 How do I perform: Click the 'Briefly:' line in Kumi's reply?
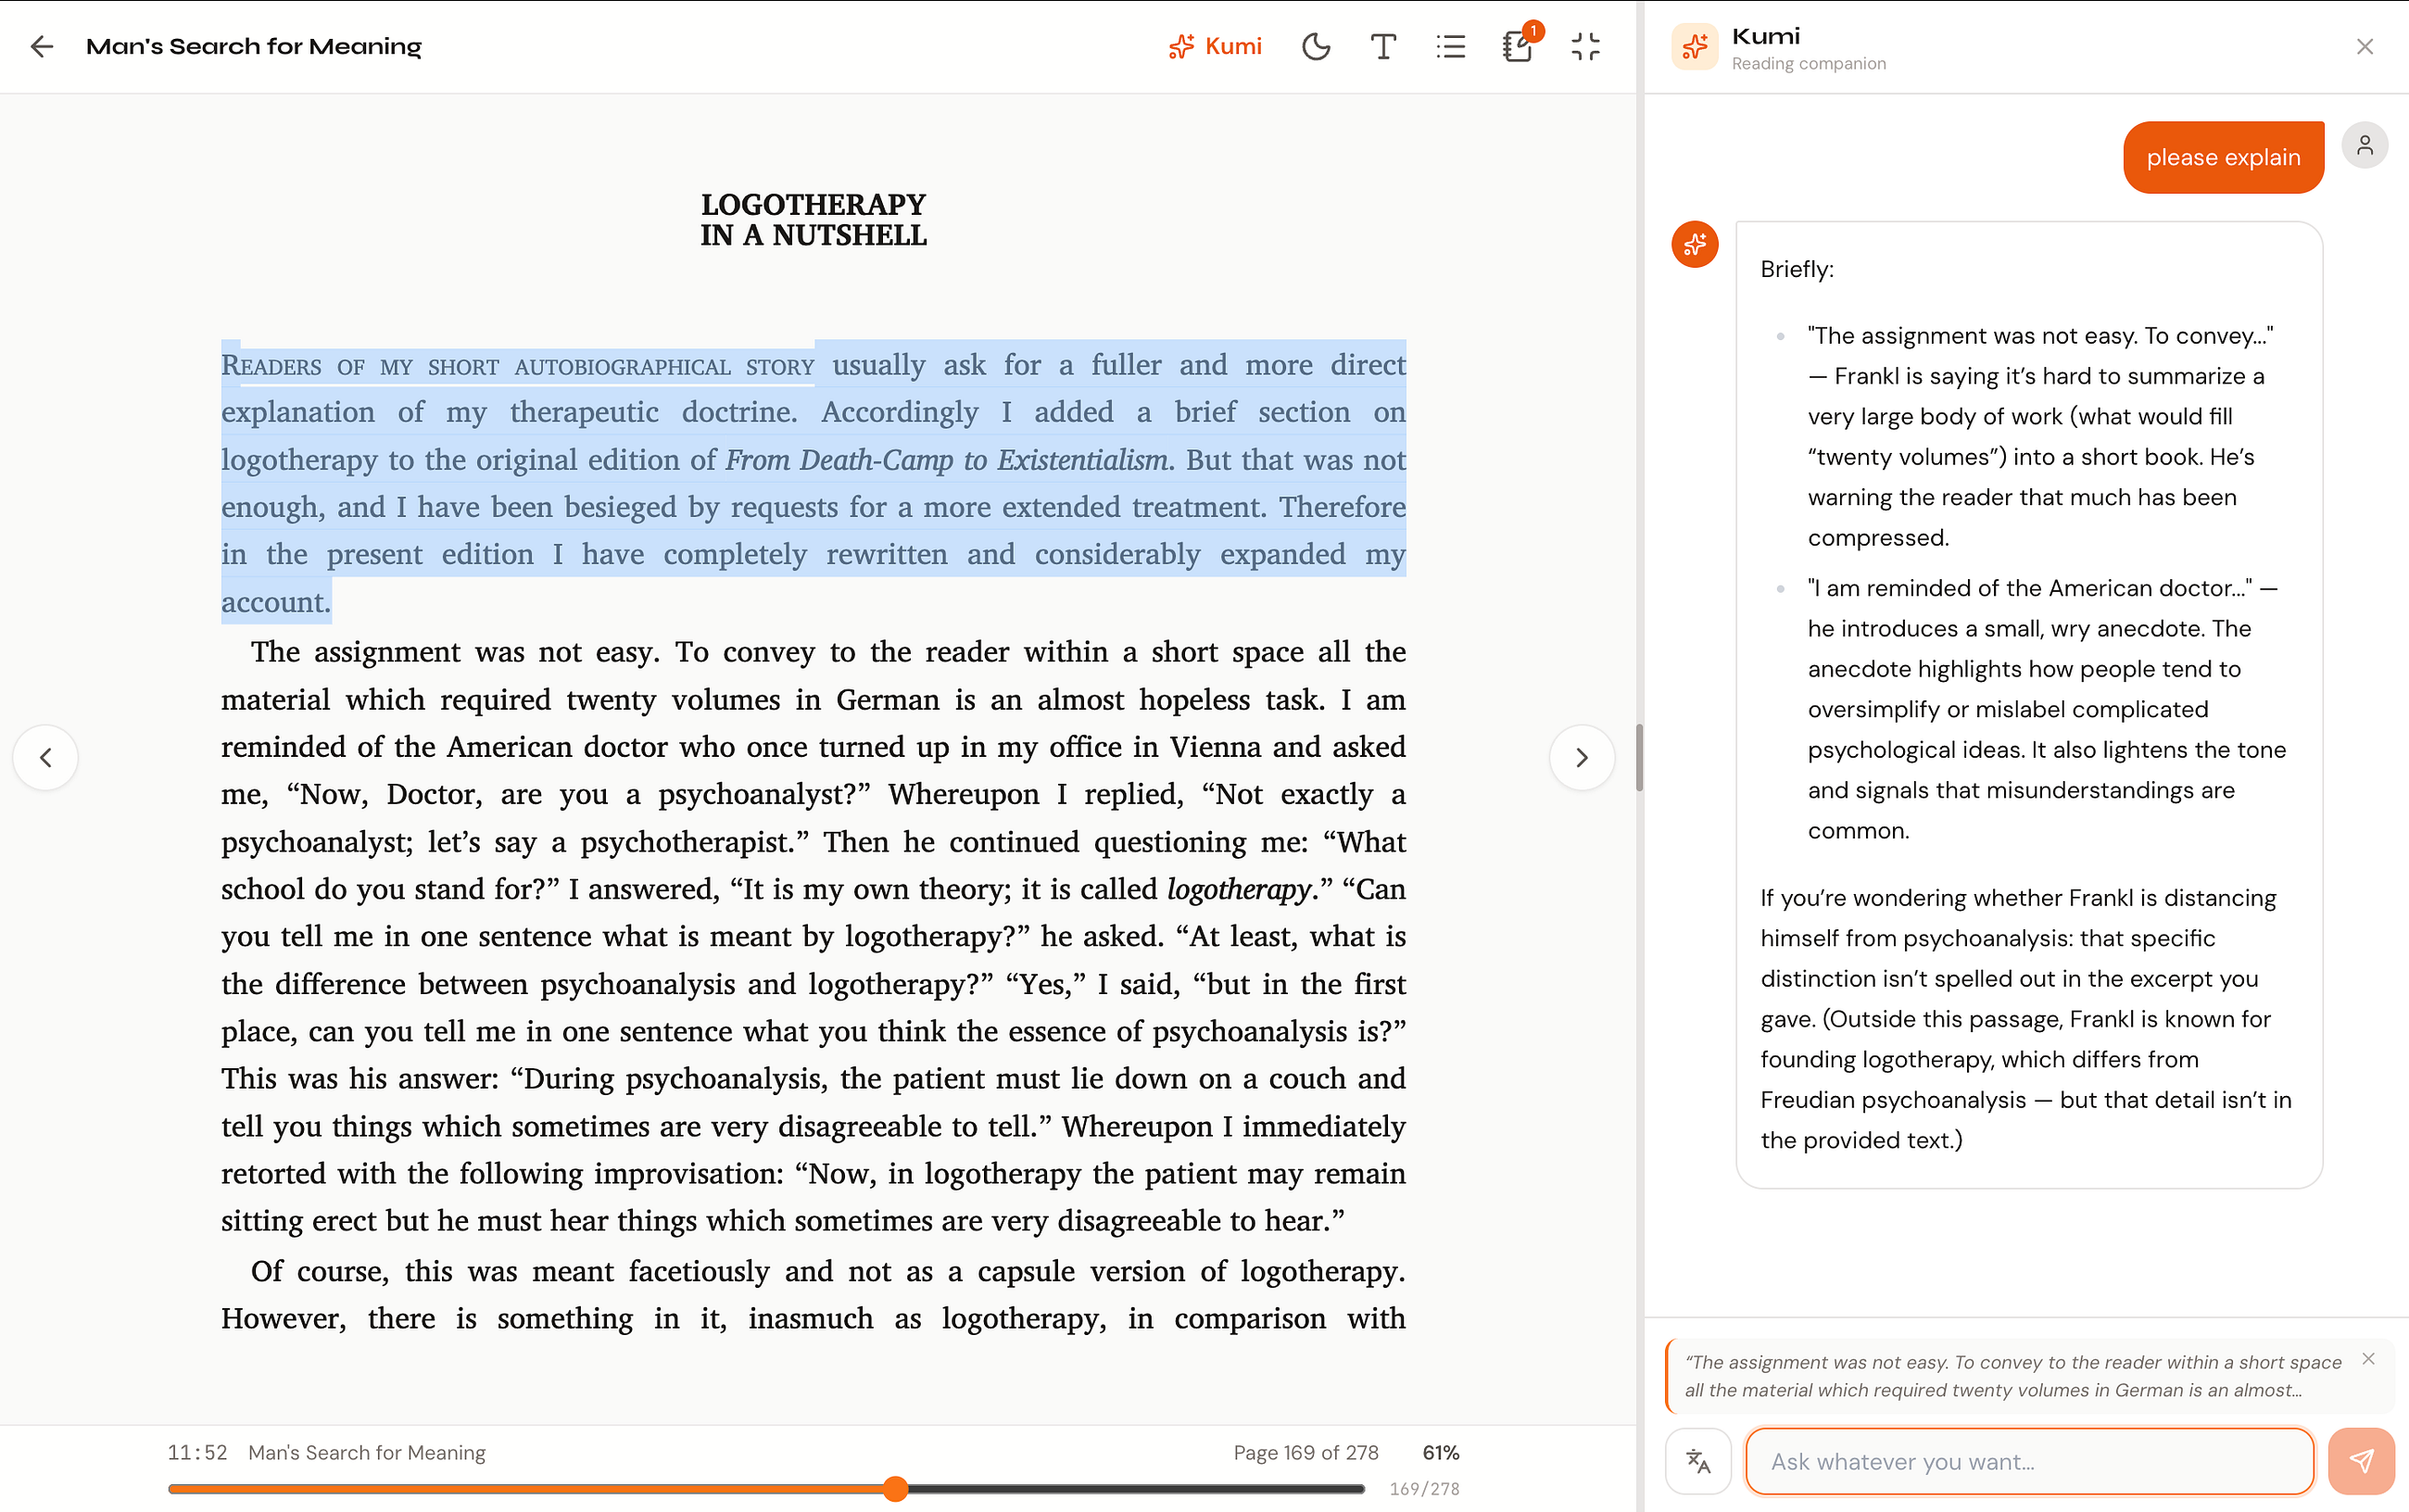[1796, 269]
